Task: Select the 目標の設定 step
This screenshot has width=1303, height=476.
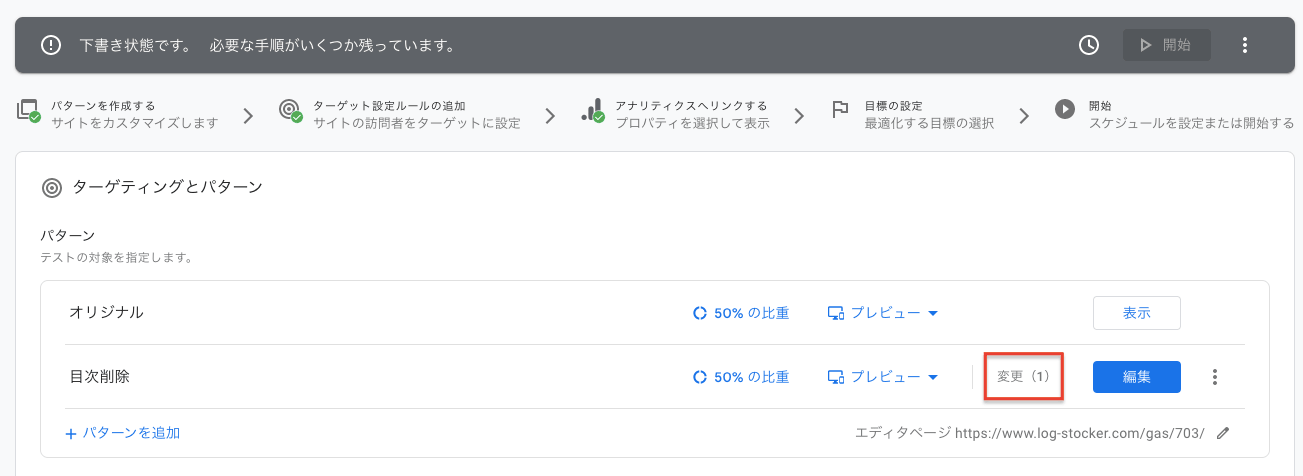Action: [x=913, y=114]
